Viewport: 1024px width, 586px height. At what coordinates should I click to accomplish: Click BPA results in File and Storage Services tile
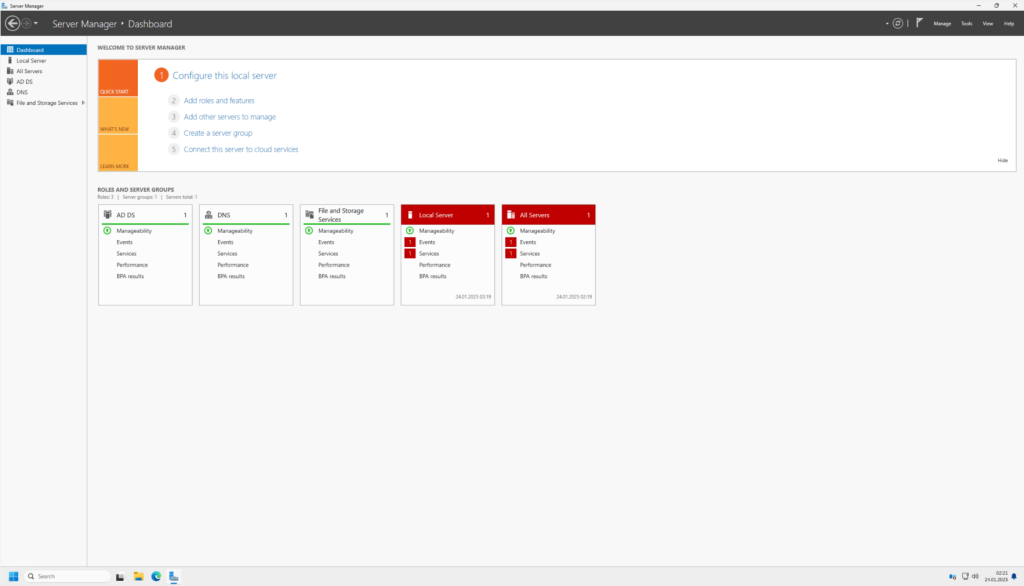point(332,276)
